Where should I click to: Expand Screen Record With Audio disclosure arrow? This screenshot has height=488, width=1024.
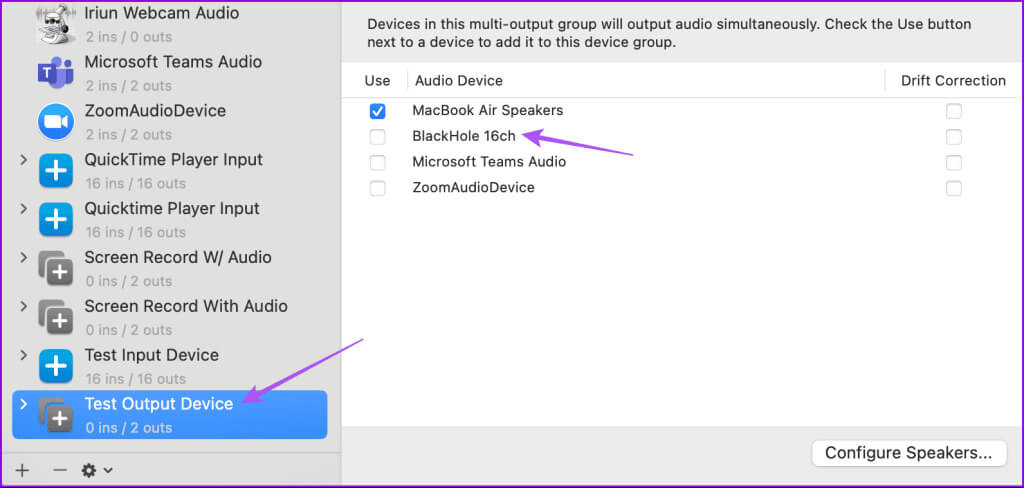tap(24, 306)
